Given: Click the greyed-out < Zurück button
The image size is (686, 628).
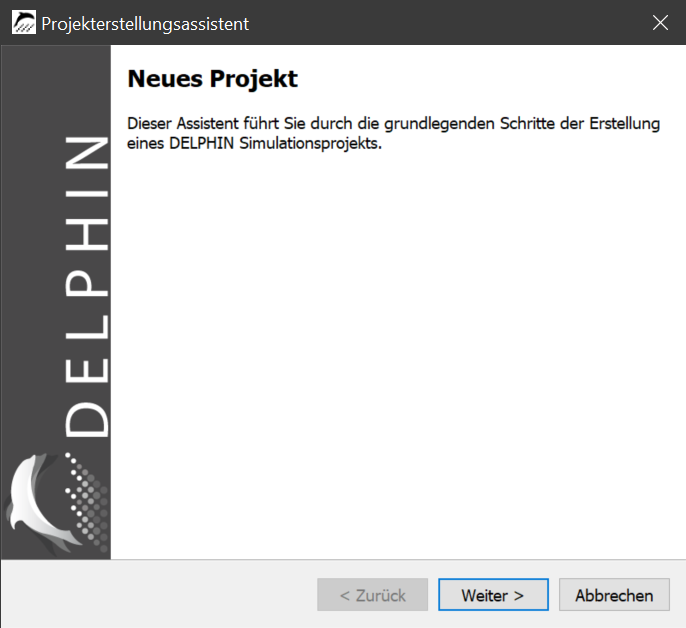Looking at the screenshot, I should tap(372, 594).
